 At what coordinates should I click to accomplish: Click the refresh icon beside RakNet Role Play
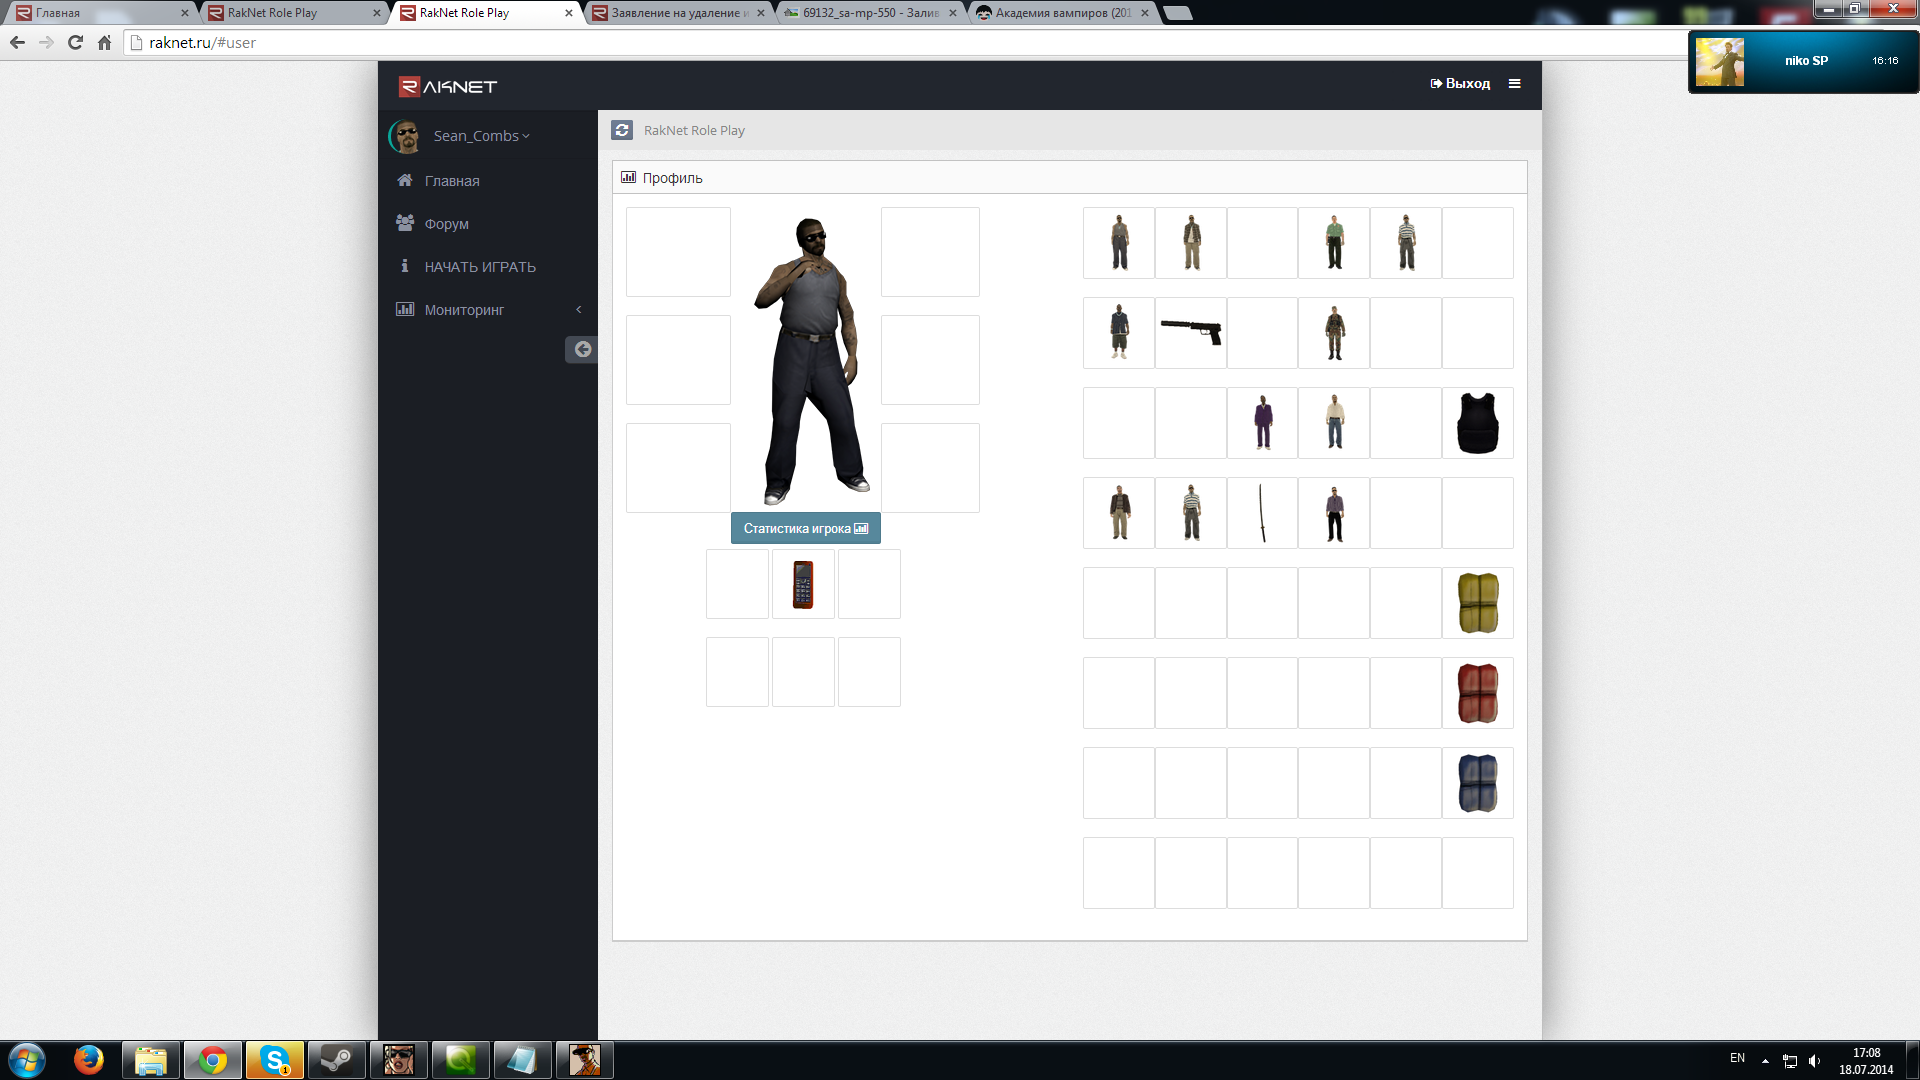click(x=622, y=130)
